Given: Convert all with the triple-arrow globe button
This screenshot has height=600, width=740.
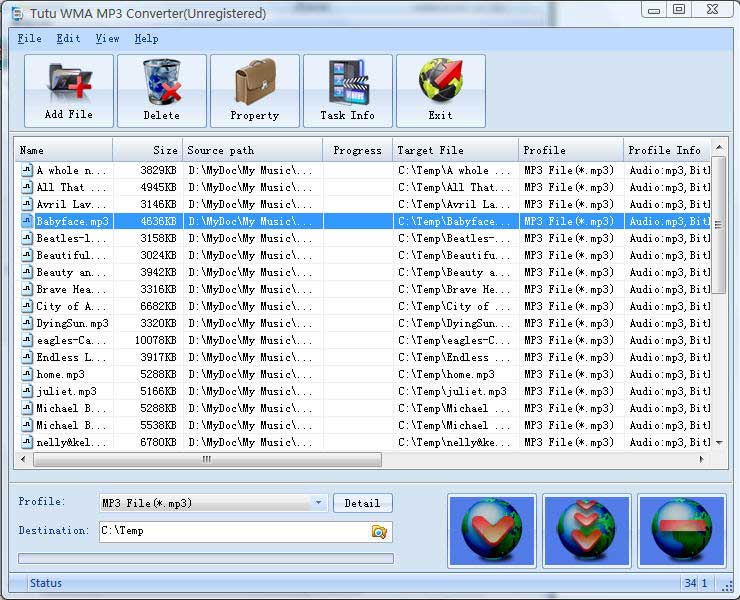Looking at the screenshot, I should [x=587, y=530].
